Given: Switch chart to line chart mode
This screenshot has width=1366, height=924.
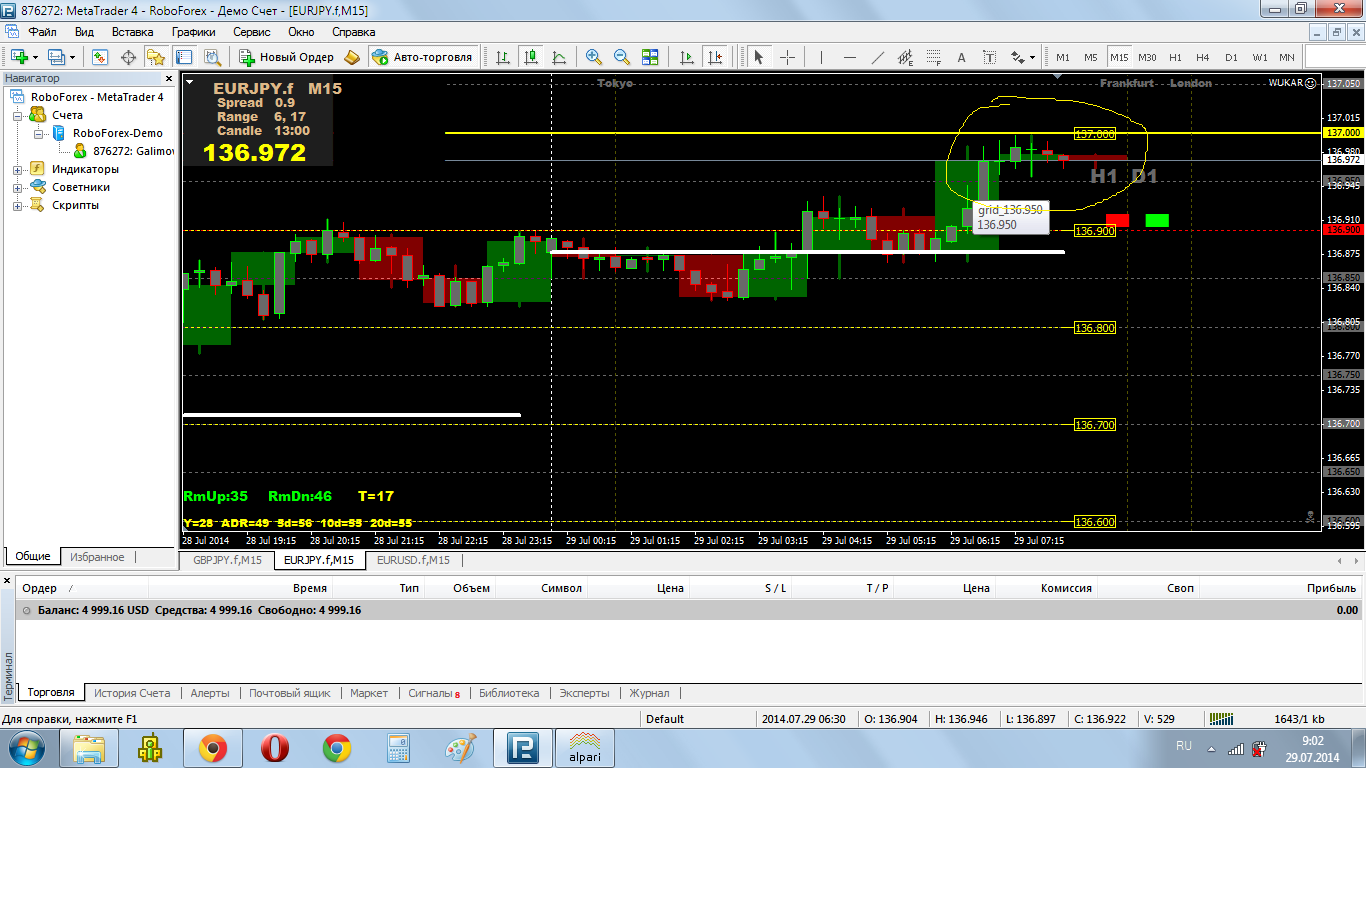Looking at the screenshot, I should click(x=559, y=57).
